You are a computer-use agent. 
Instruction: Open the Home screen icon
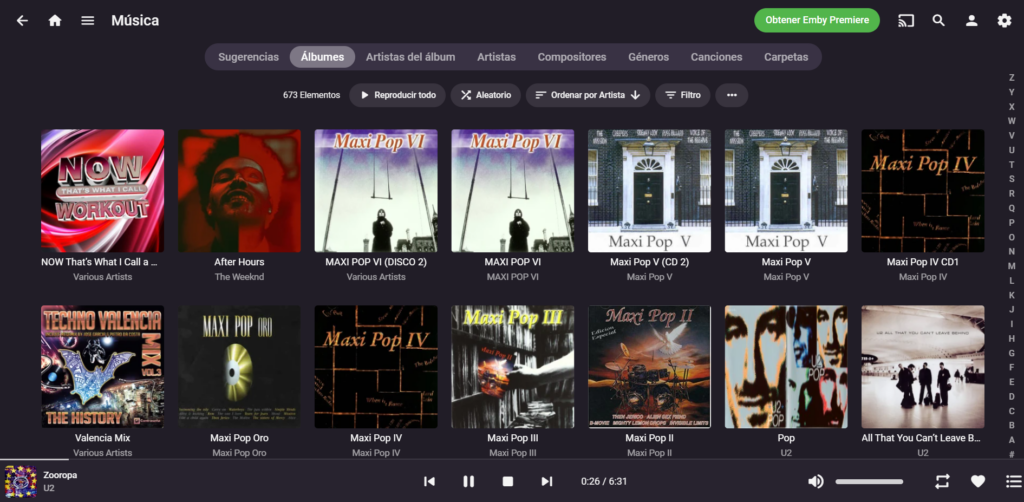click(55, 21)
